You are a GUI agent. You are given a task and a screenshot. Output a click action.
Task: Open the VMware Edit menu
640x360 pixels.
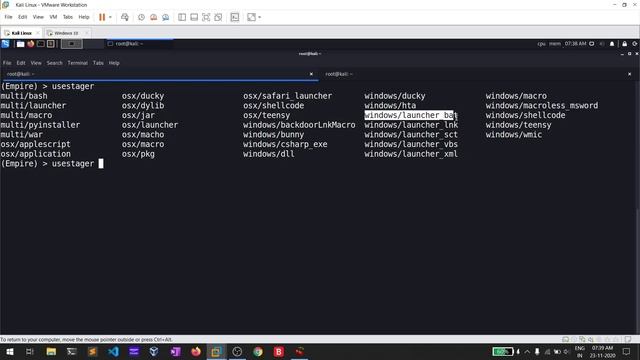pos(22,17)
